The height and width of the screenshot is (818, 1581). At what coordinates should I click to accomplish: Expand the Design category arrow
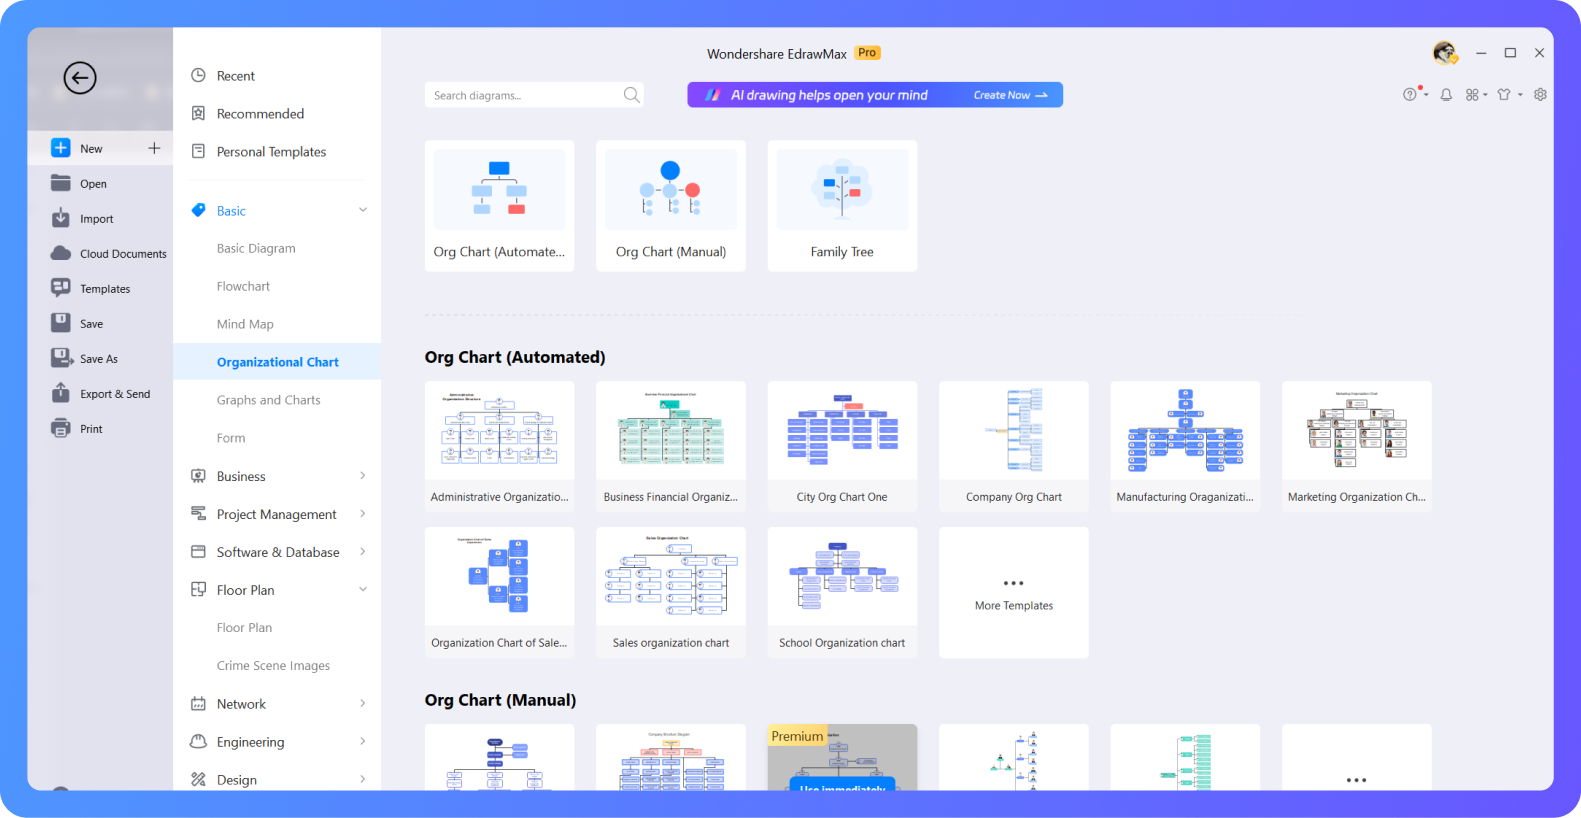pos(363,779)
